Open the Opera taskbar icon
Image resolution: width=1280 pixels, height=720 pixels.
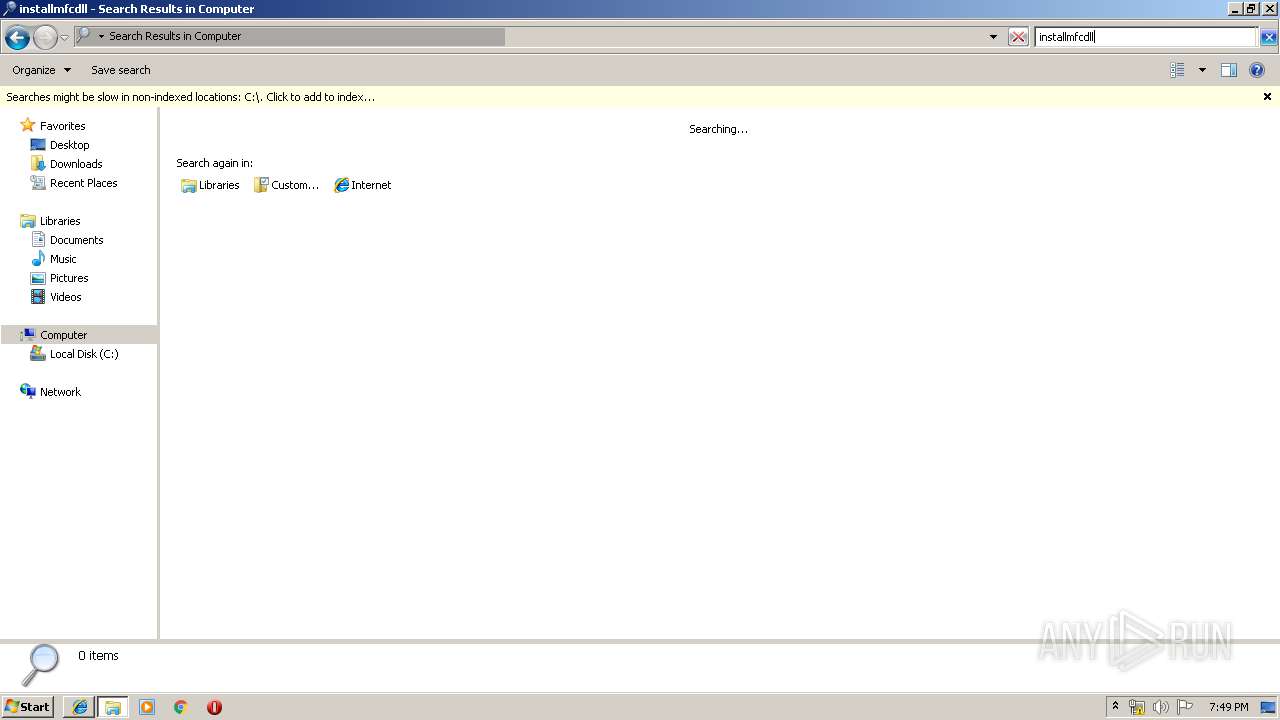coord(214,707)
